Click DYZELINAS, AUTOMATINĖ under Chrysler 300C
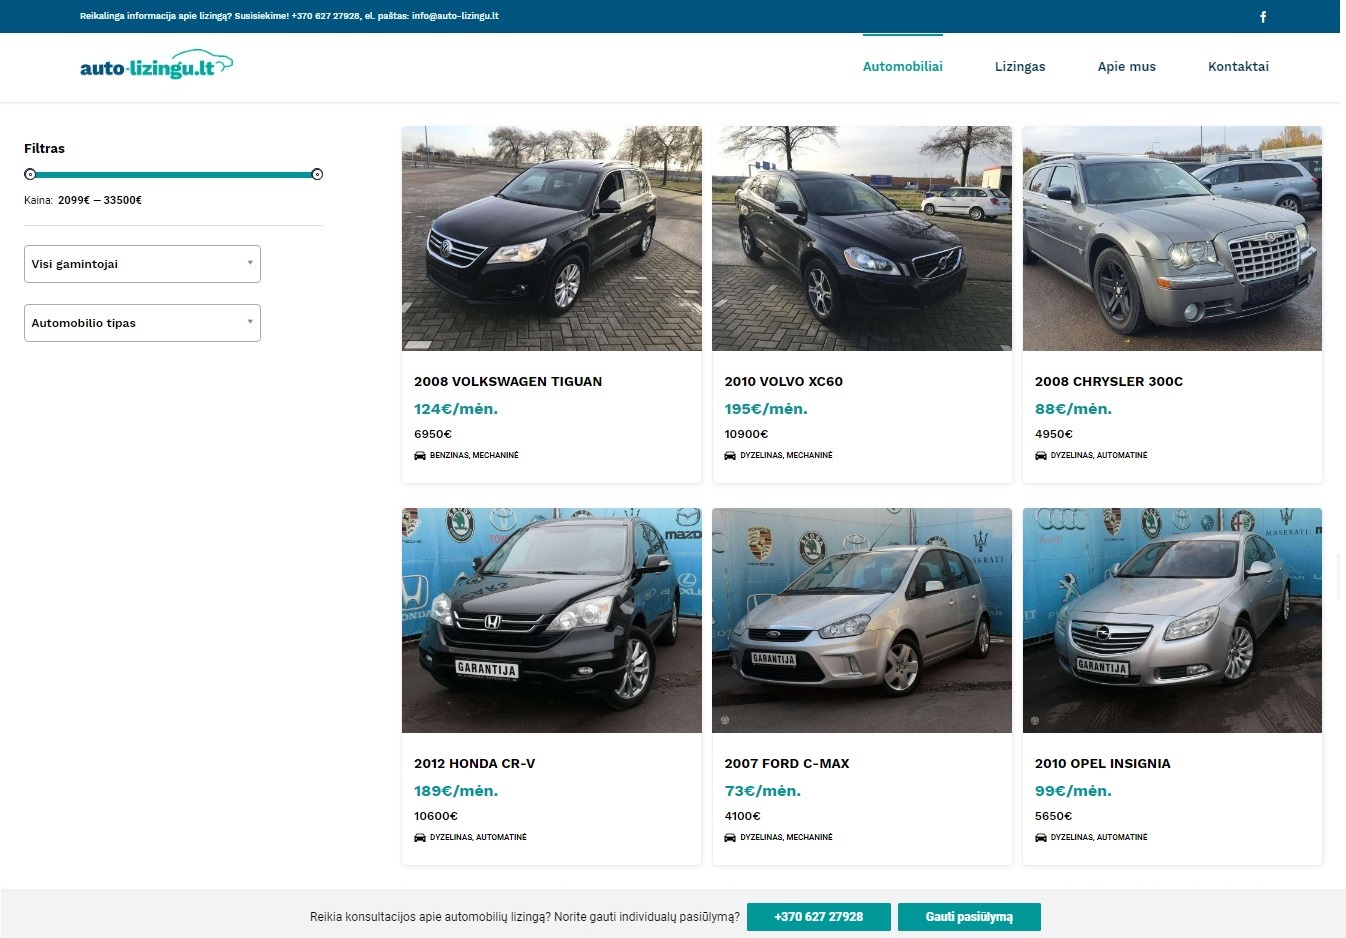The height and width of the screenshot is (938, 1346). click(1099, 455)
